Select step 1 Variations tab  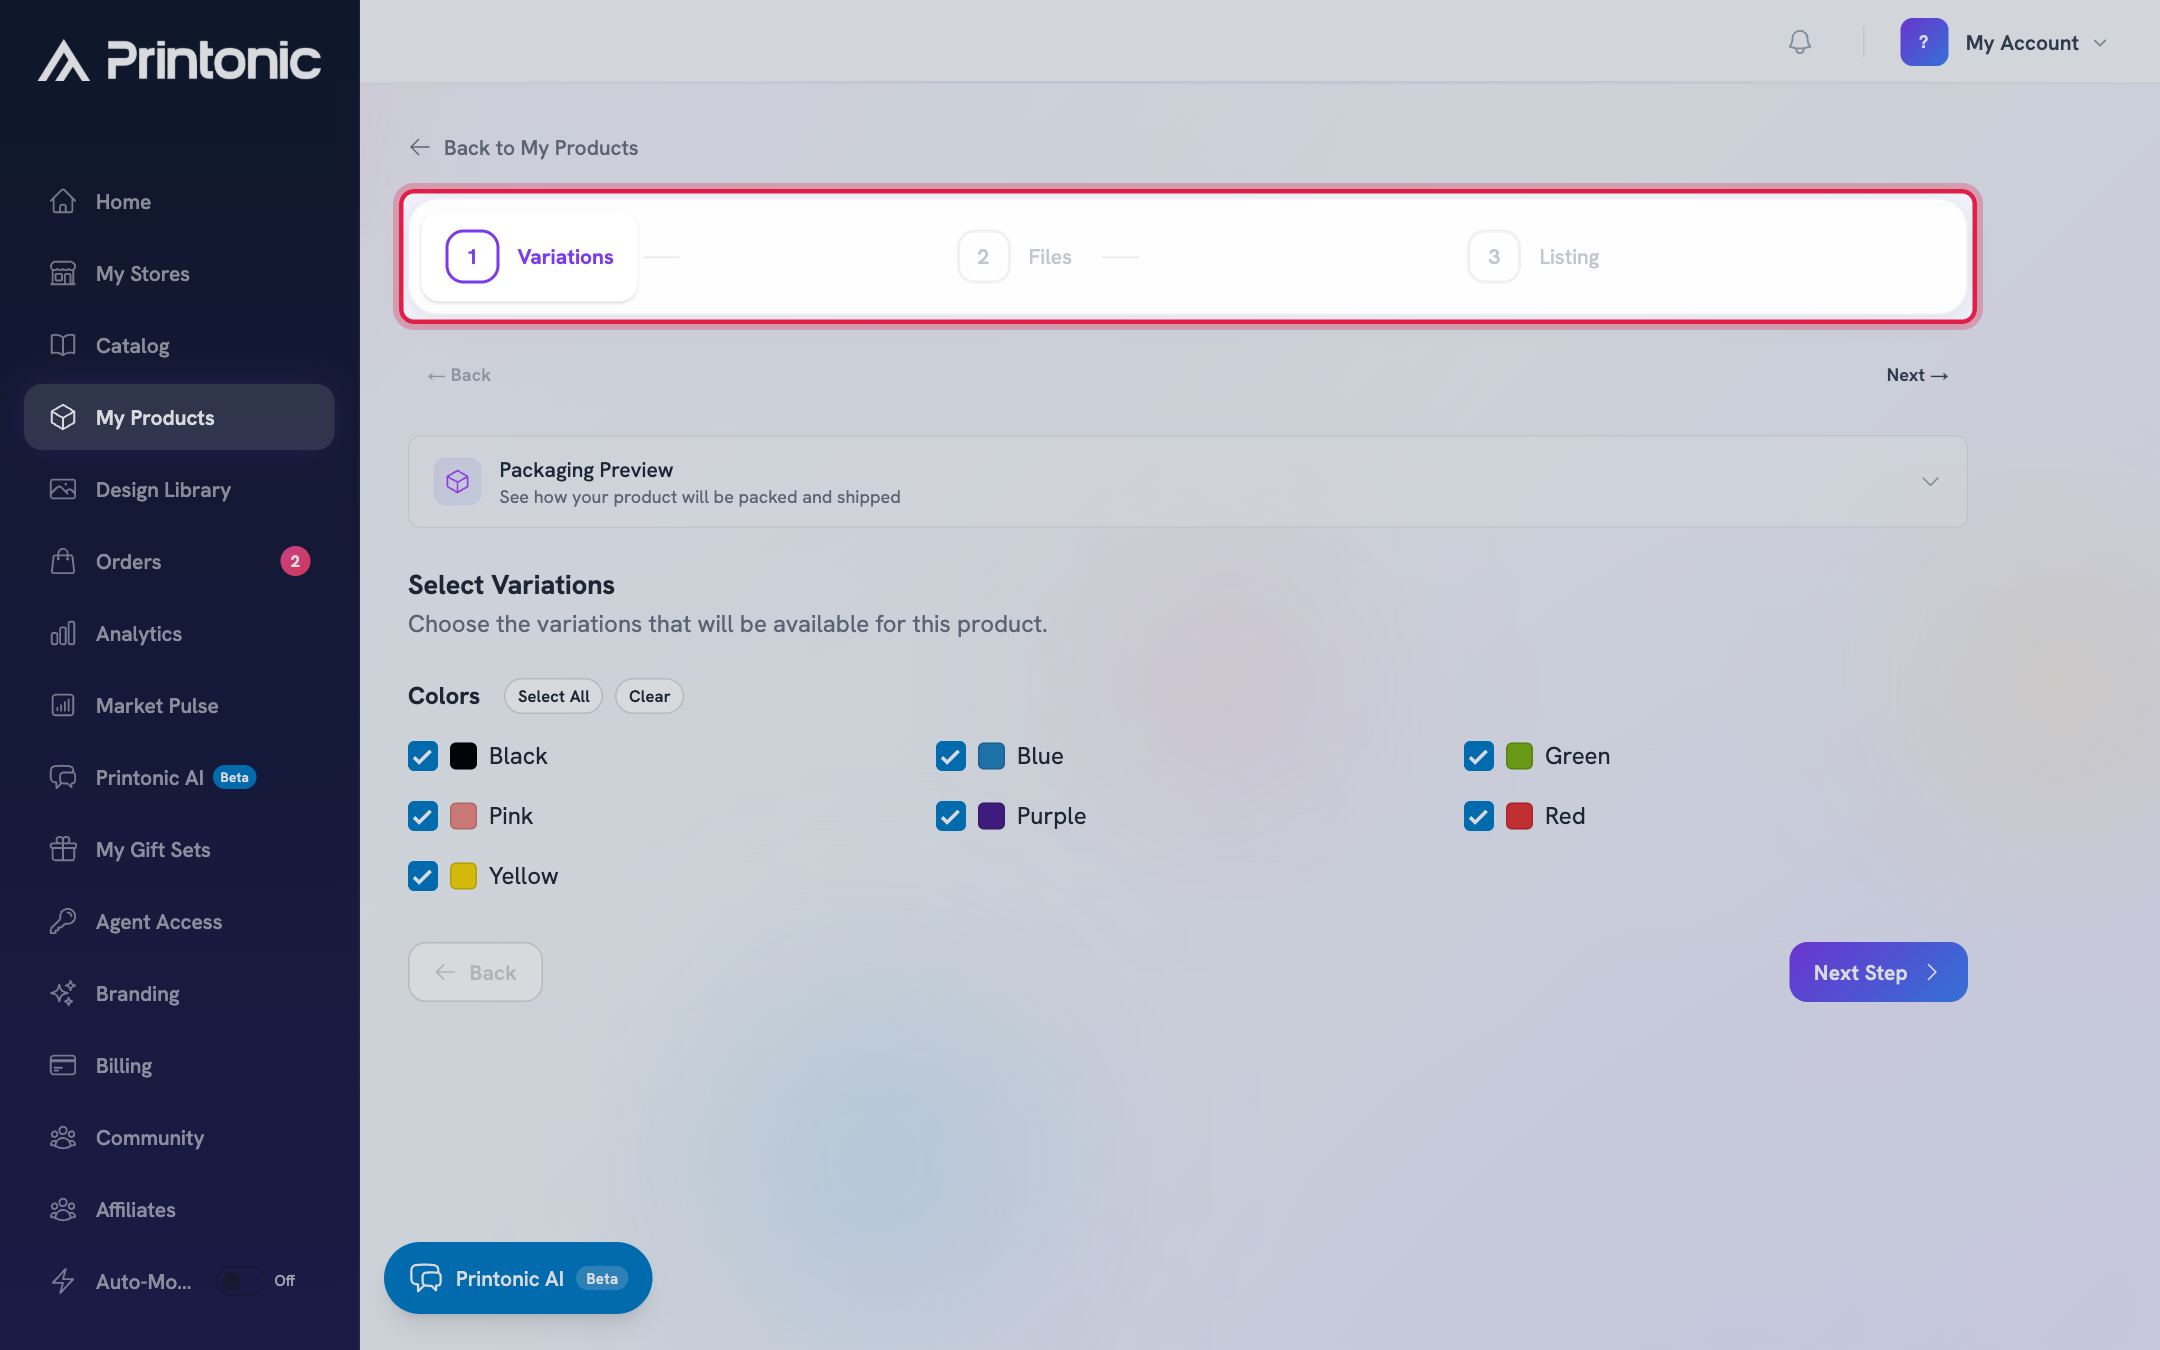click(x=529, y=257)
